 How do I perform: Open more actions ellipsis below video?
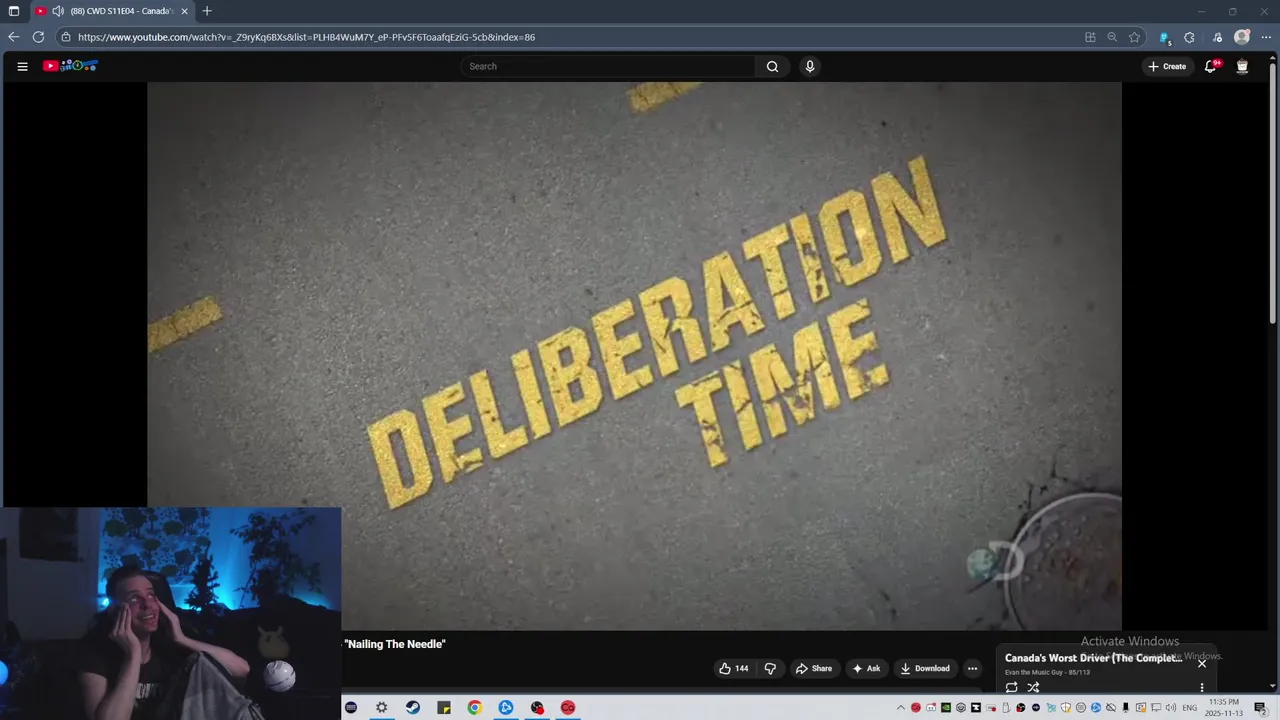pos(972,668)
